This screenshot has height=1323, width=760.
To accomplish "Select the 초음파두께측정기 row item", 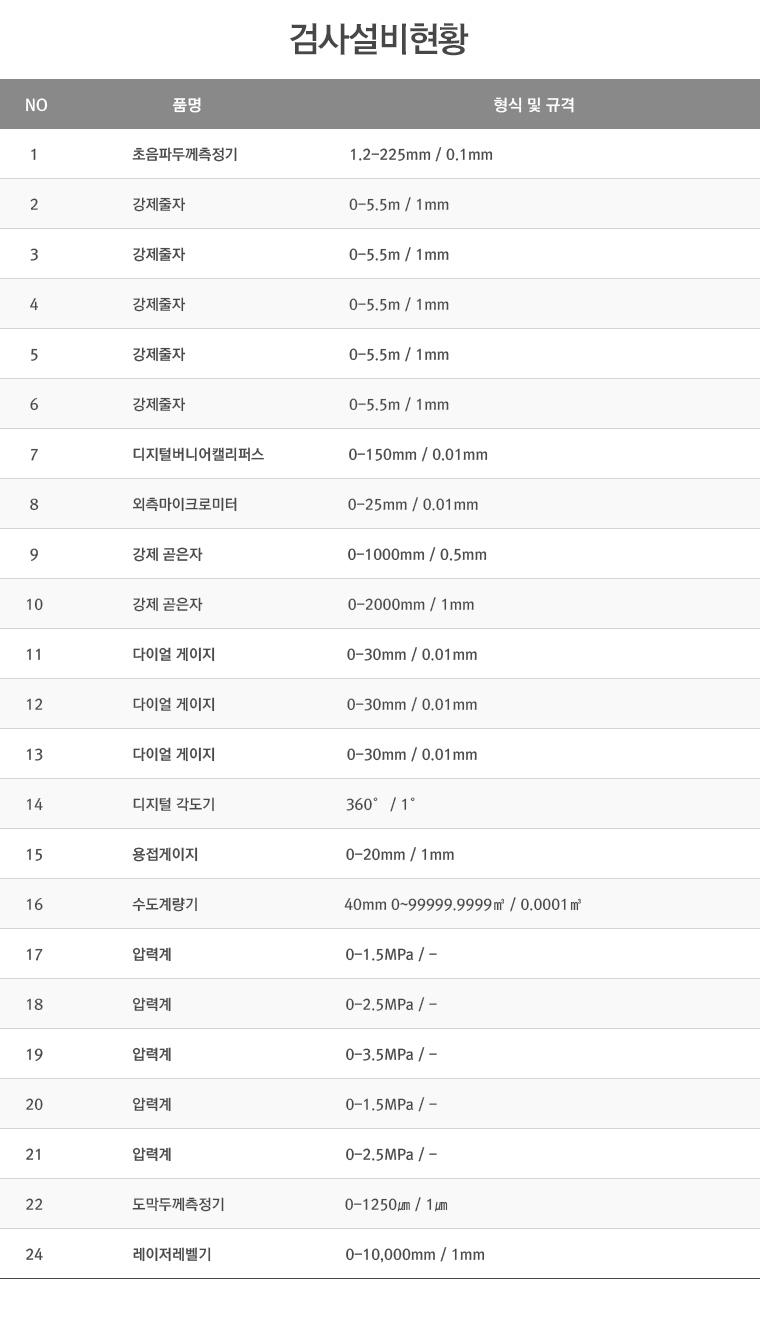I will [185, 154].
